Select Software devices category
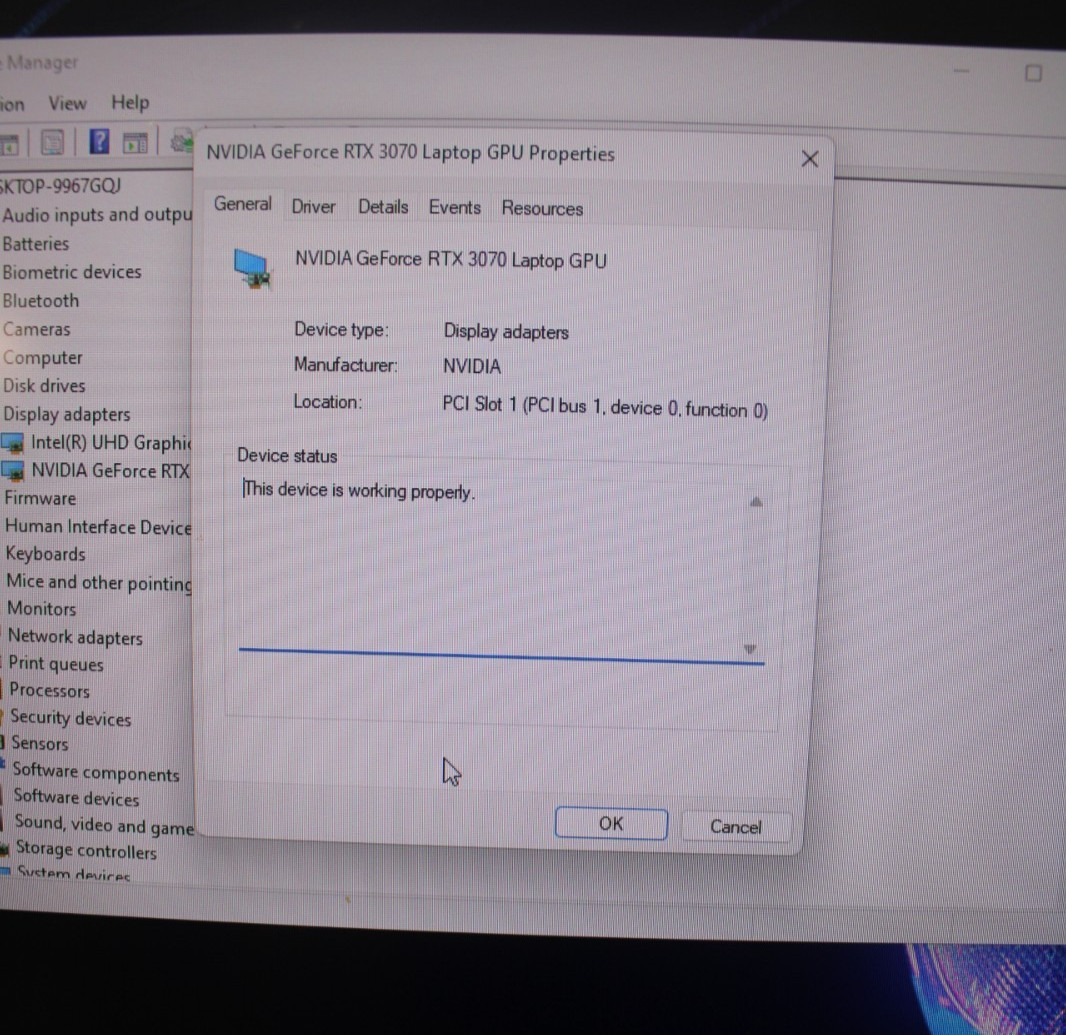 pos(76,798)
